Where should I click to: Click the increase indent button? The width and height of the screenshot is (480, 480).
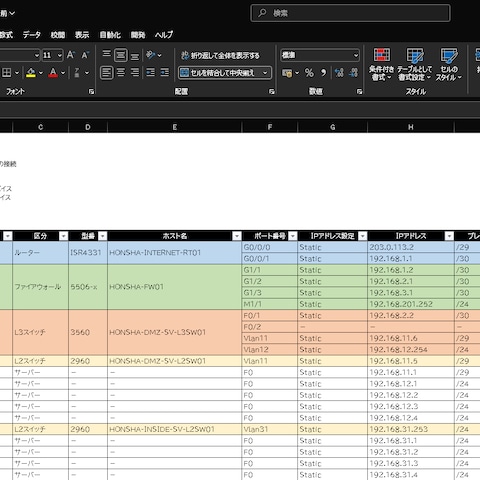click(x=165, y=72)
